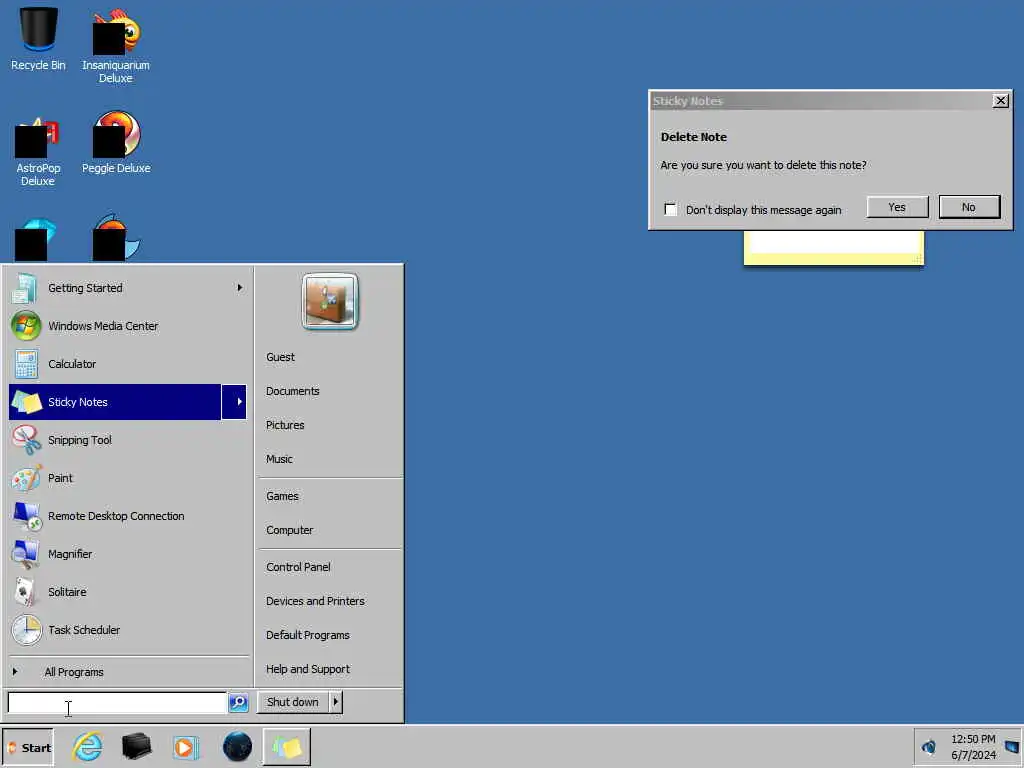Confirm deletion with Yes button
The height and width of the screenshot is (768, 1024).
[897, 207]
